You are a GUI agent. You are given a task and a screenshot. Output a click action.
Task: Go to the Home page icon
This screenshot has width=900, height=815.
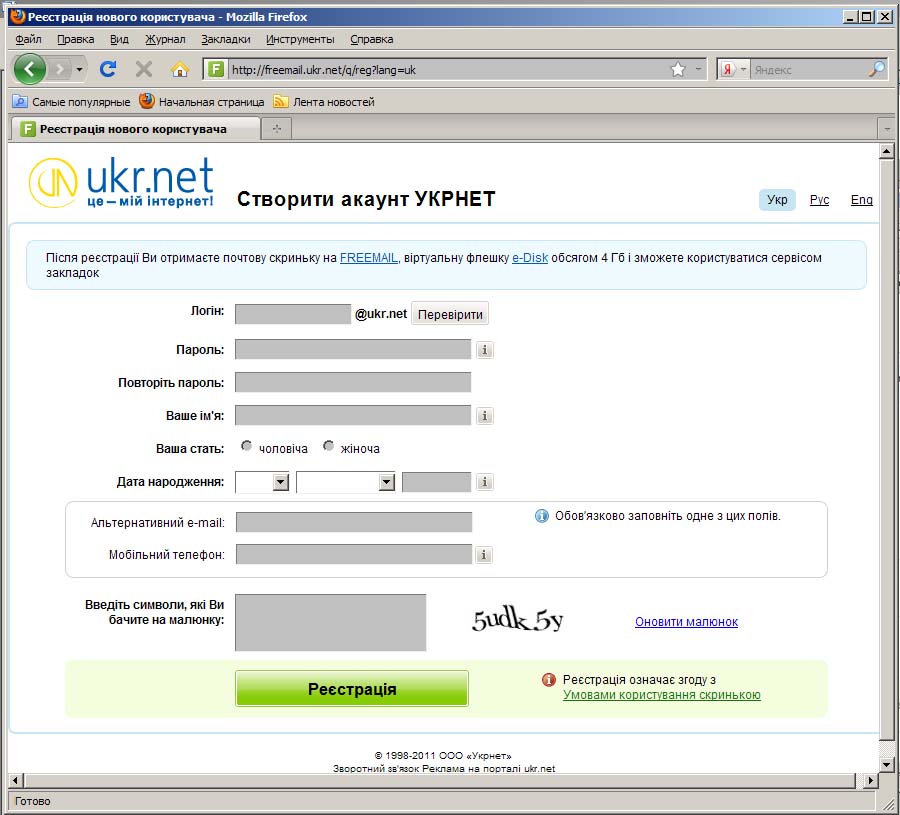180,69
